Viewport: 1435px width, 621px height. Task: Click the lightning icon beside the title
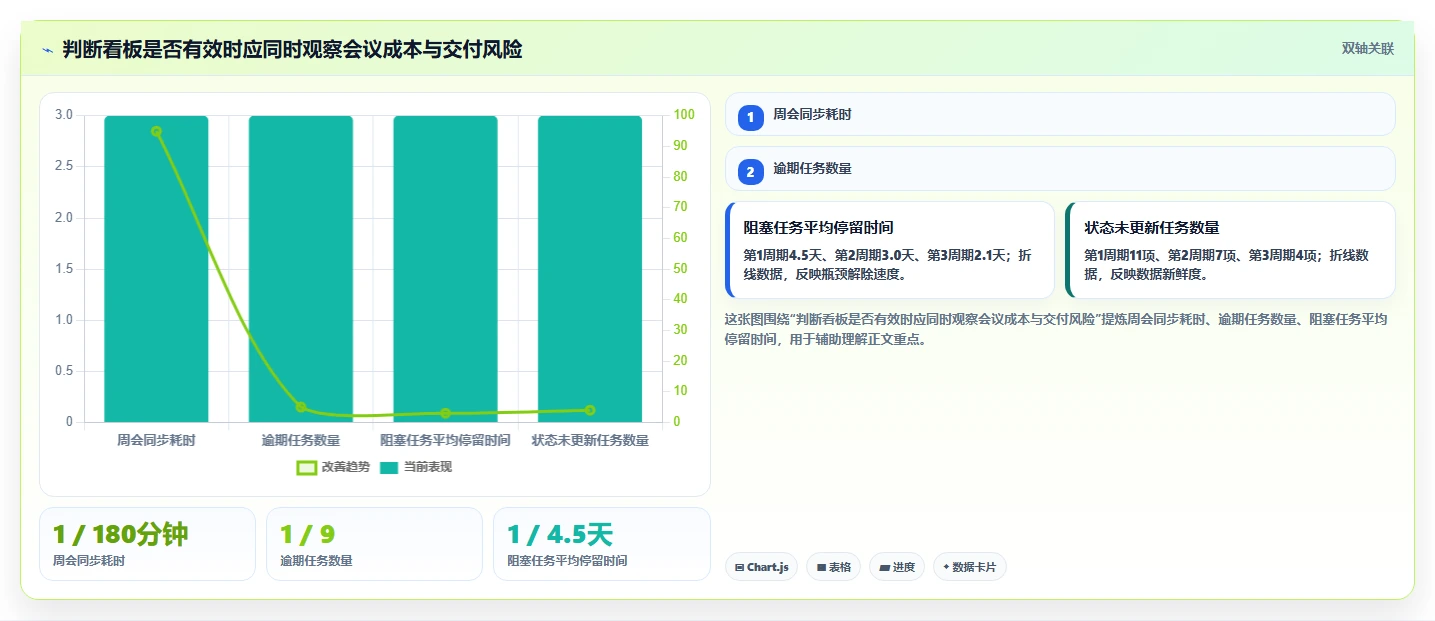point(47,49)
